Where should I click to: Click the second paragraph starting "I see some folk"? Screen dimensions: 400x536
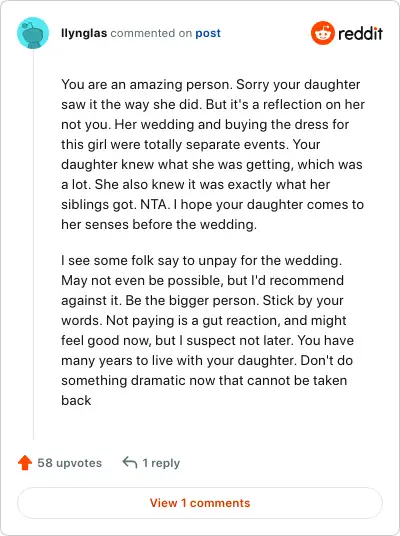[208, 330]
